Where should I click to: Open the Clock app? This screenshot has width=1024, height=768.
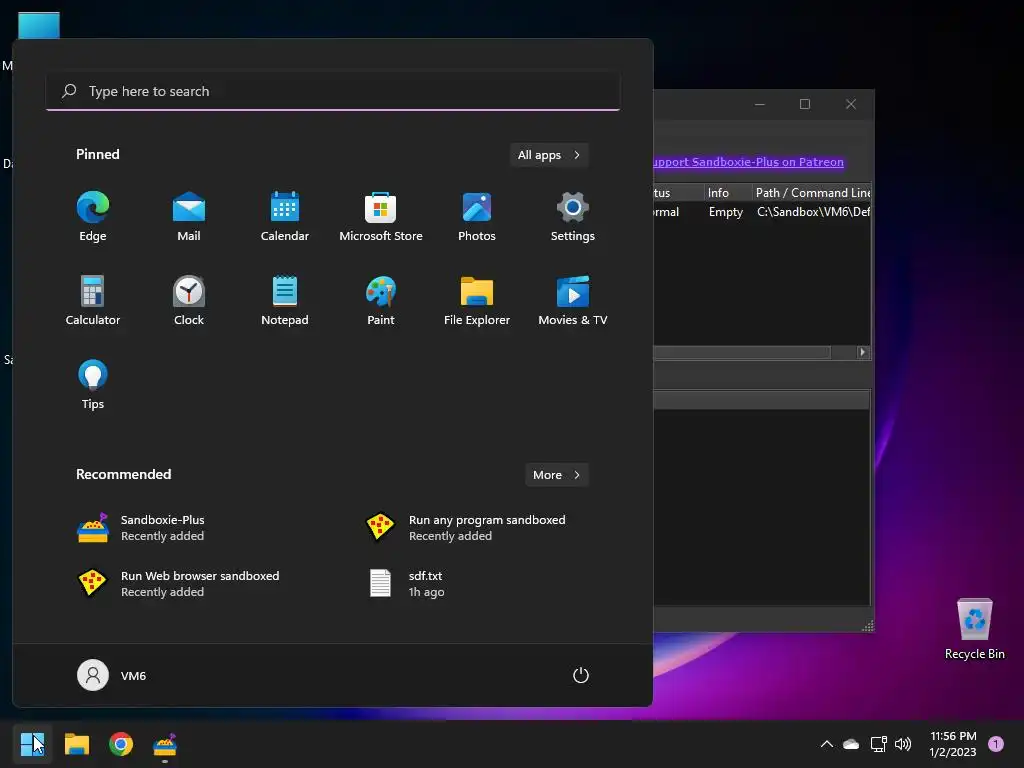click(x=189, y=300)
